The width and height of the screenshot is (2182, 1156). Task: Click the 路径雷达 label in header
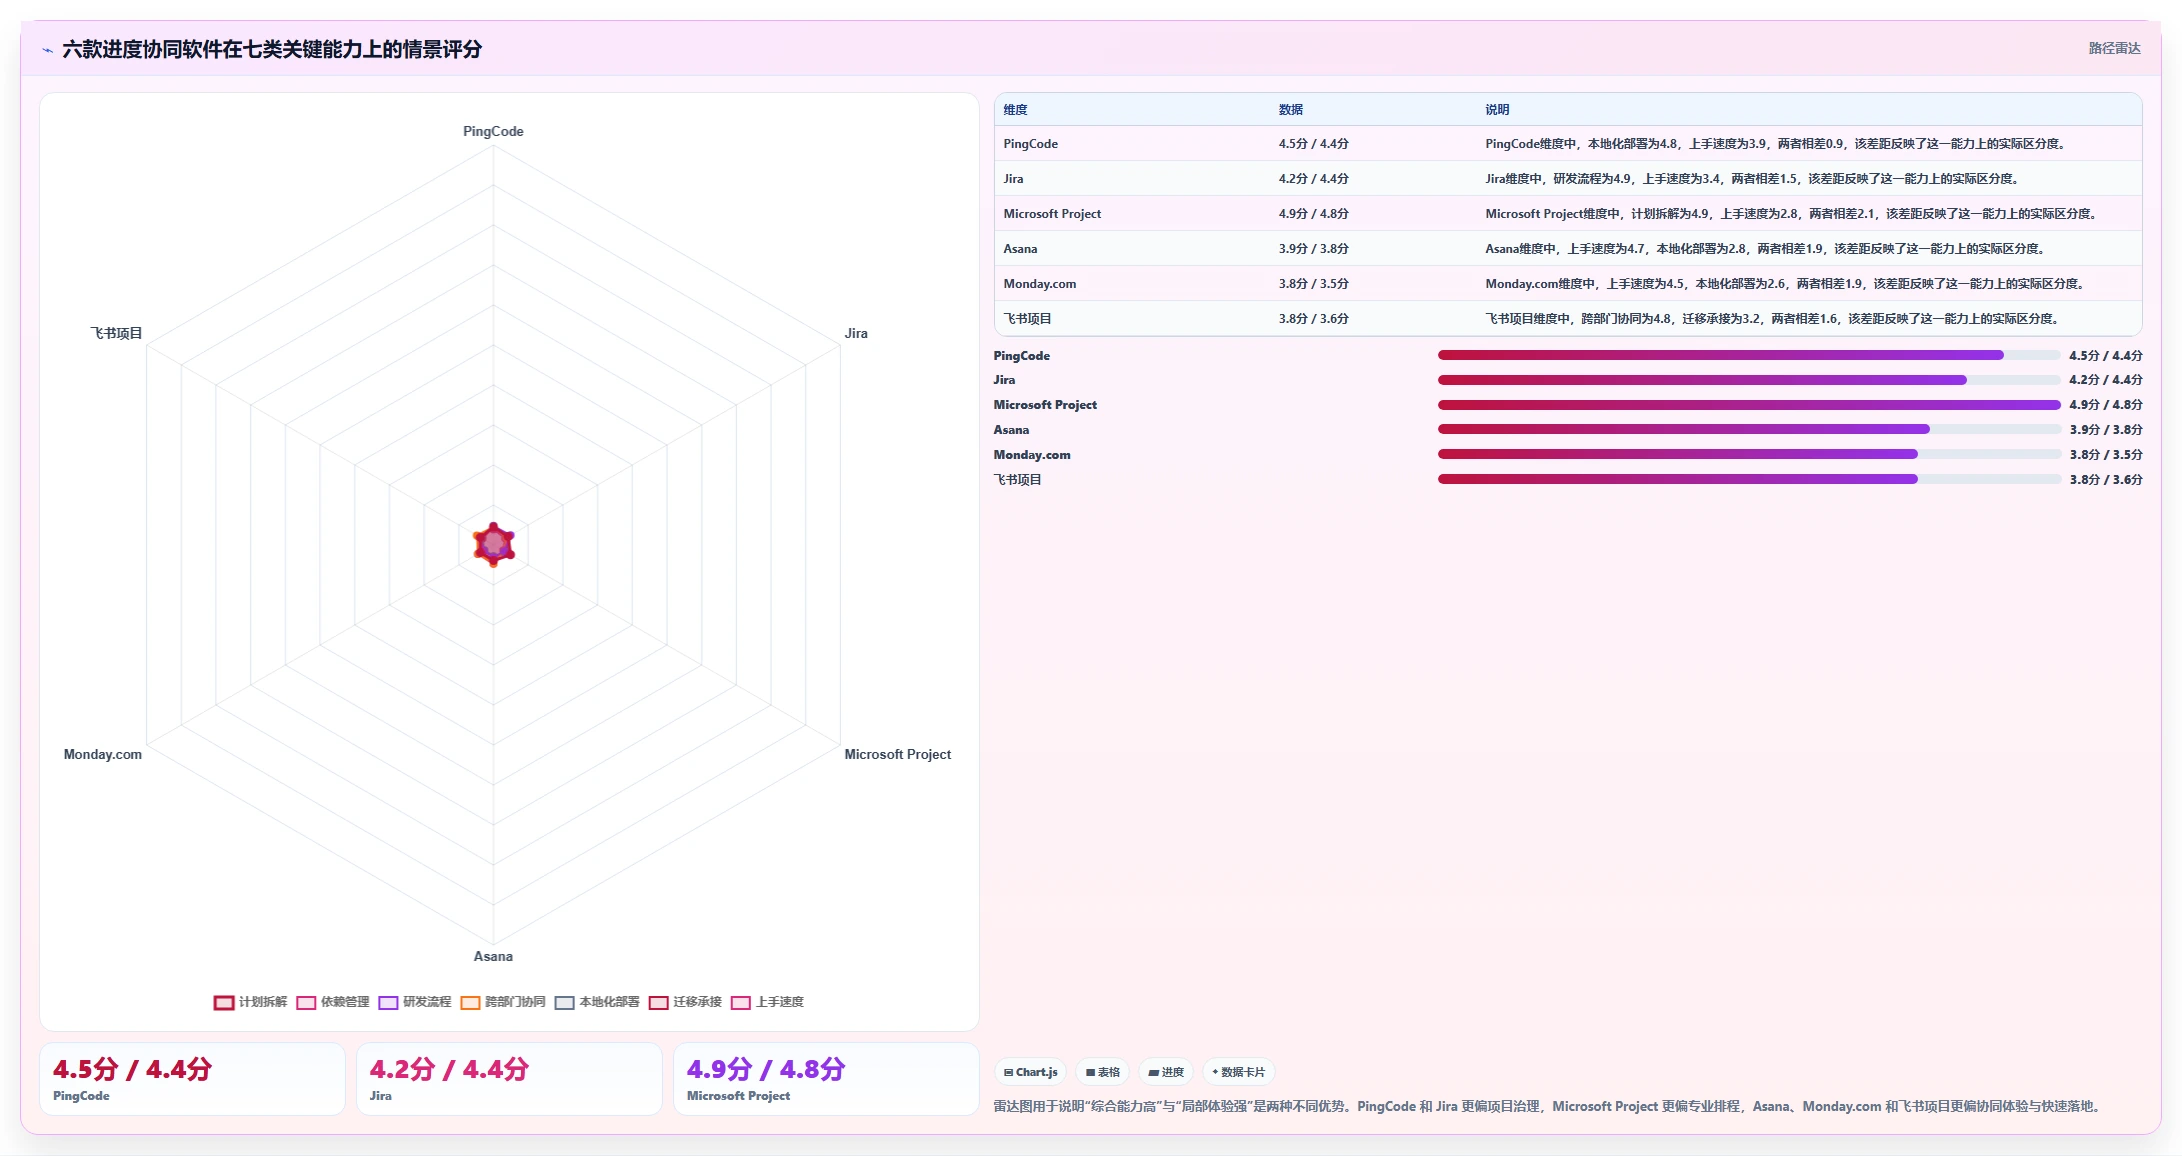[2114, 48]
